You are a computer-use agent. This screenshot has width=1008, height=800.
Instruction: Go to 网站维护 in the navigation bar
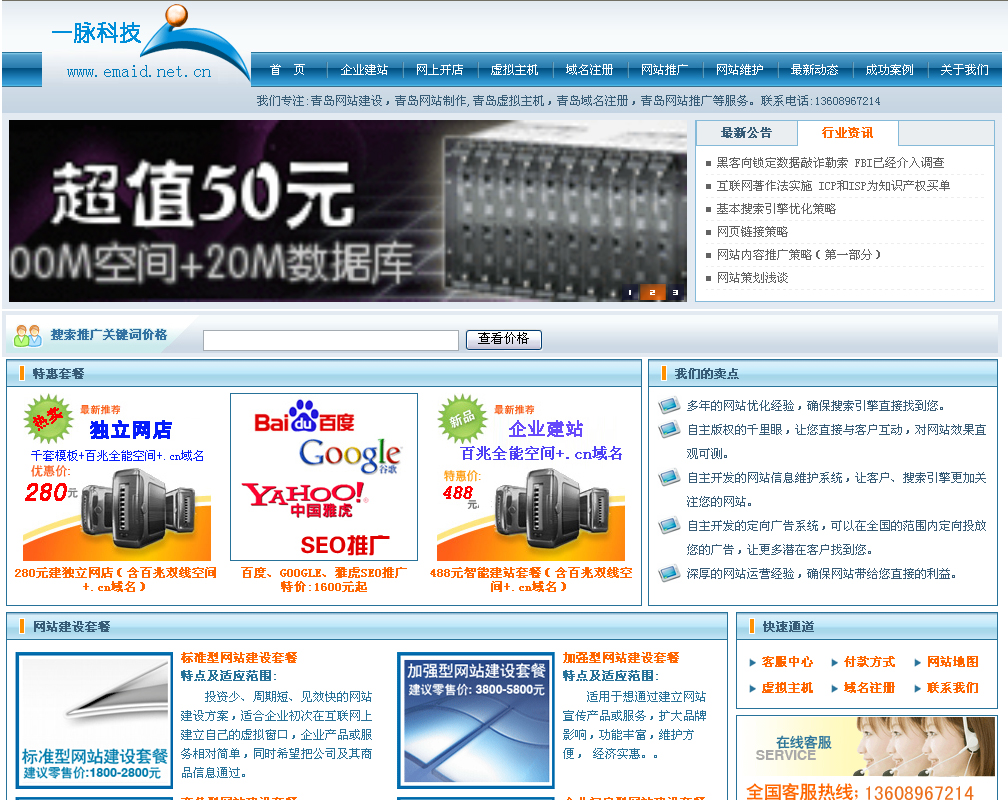tap(740, 69)
